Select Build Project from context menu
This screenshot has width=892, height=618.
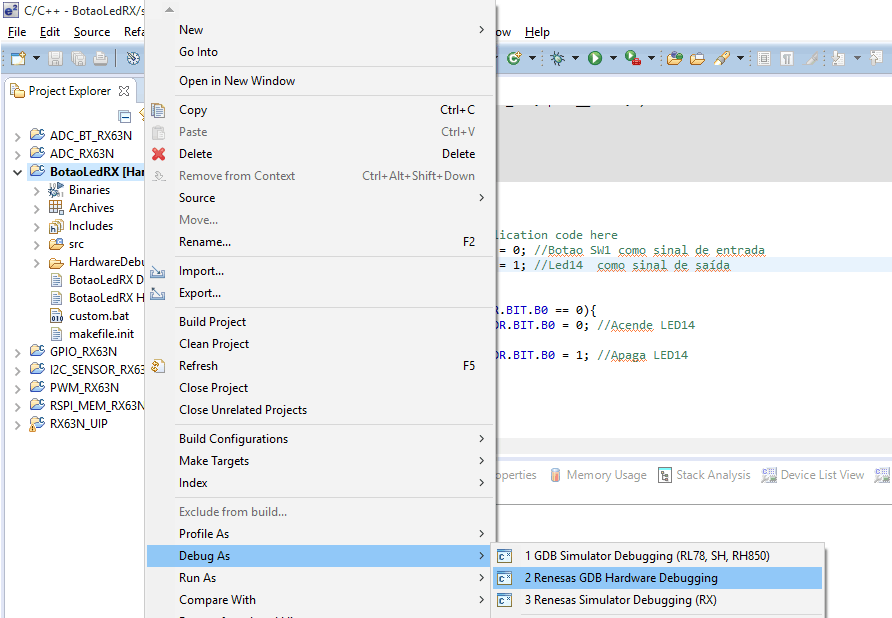tap(320, 322)
